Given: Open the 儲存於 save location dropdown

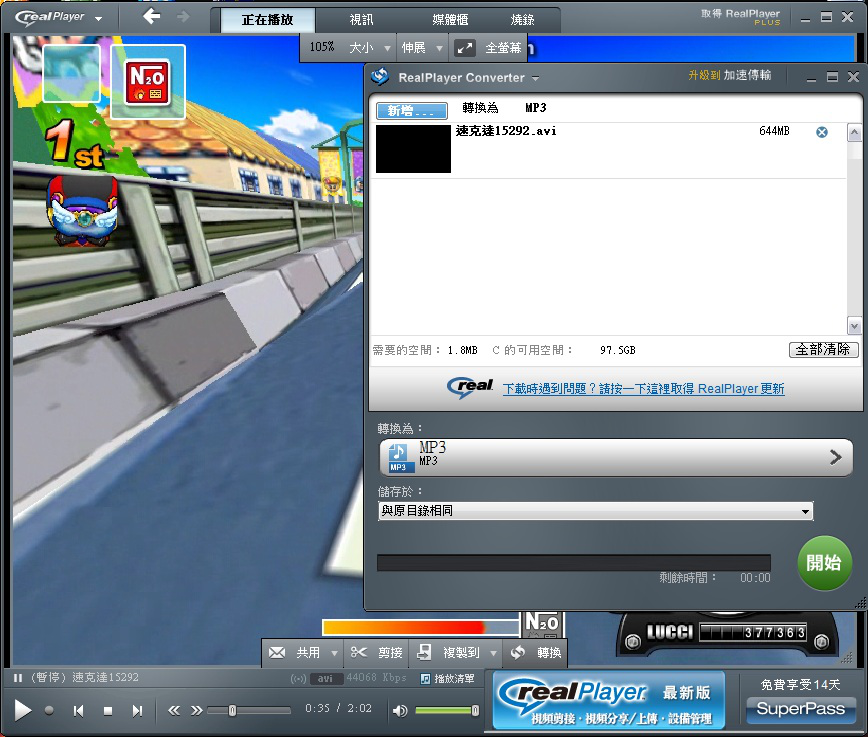Looking at the screenshot, I should pos(596,511).
